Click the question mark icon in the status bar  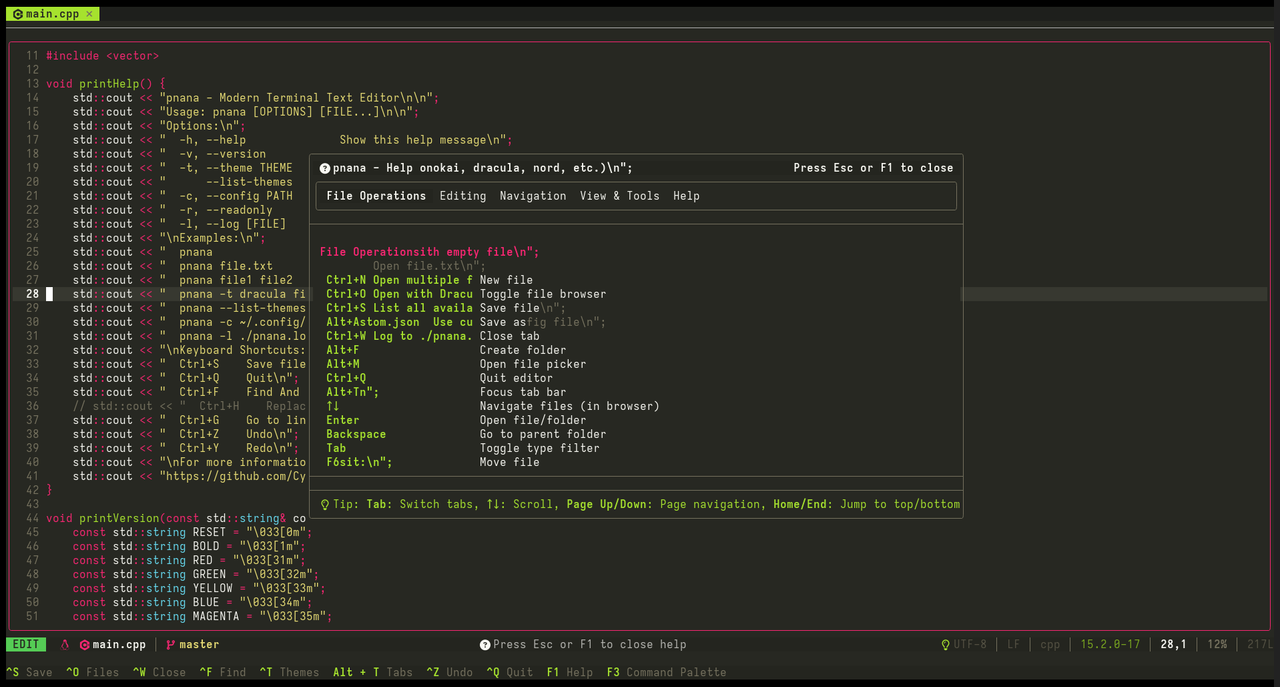coord(485,645)
